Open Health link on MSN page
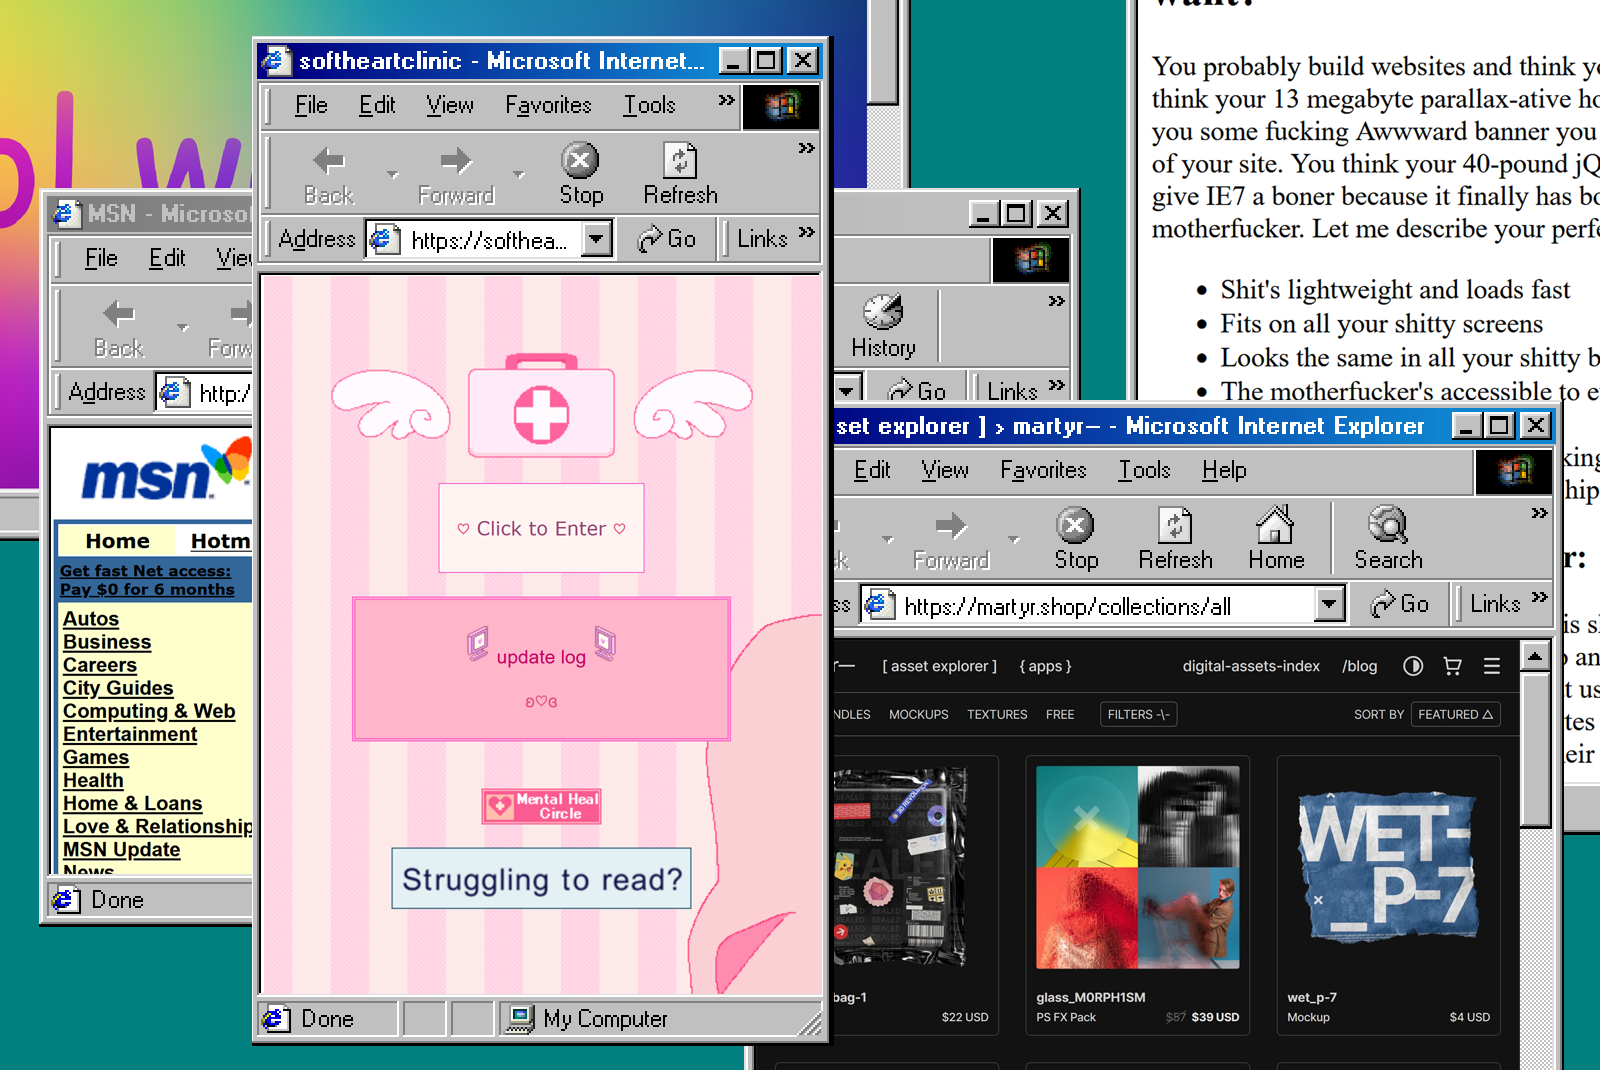The height and width of the screenshot is (1070, 1600). point(93,780)
